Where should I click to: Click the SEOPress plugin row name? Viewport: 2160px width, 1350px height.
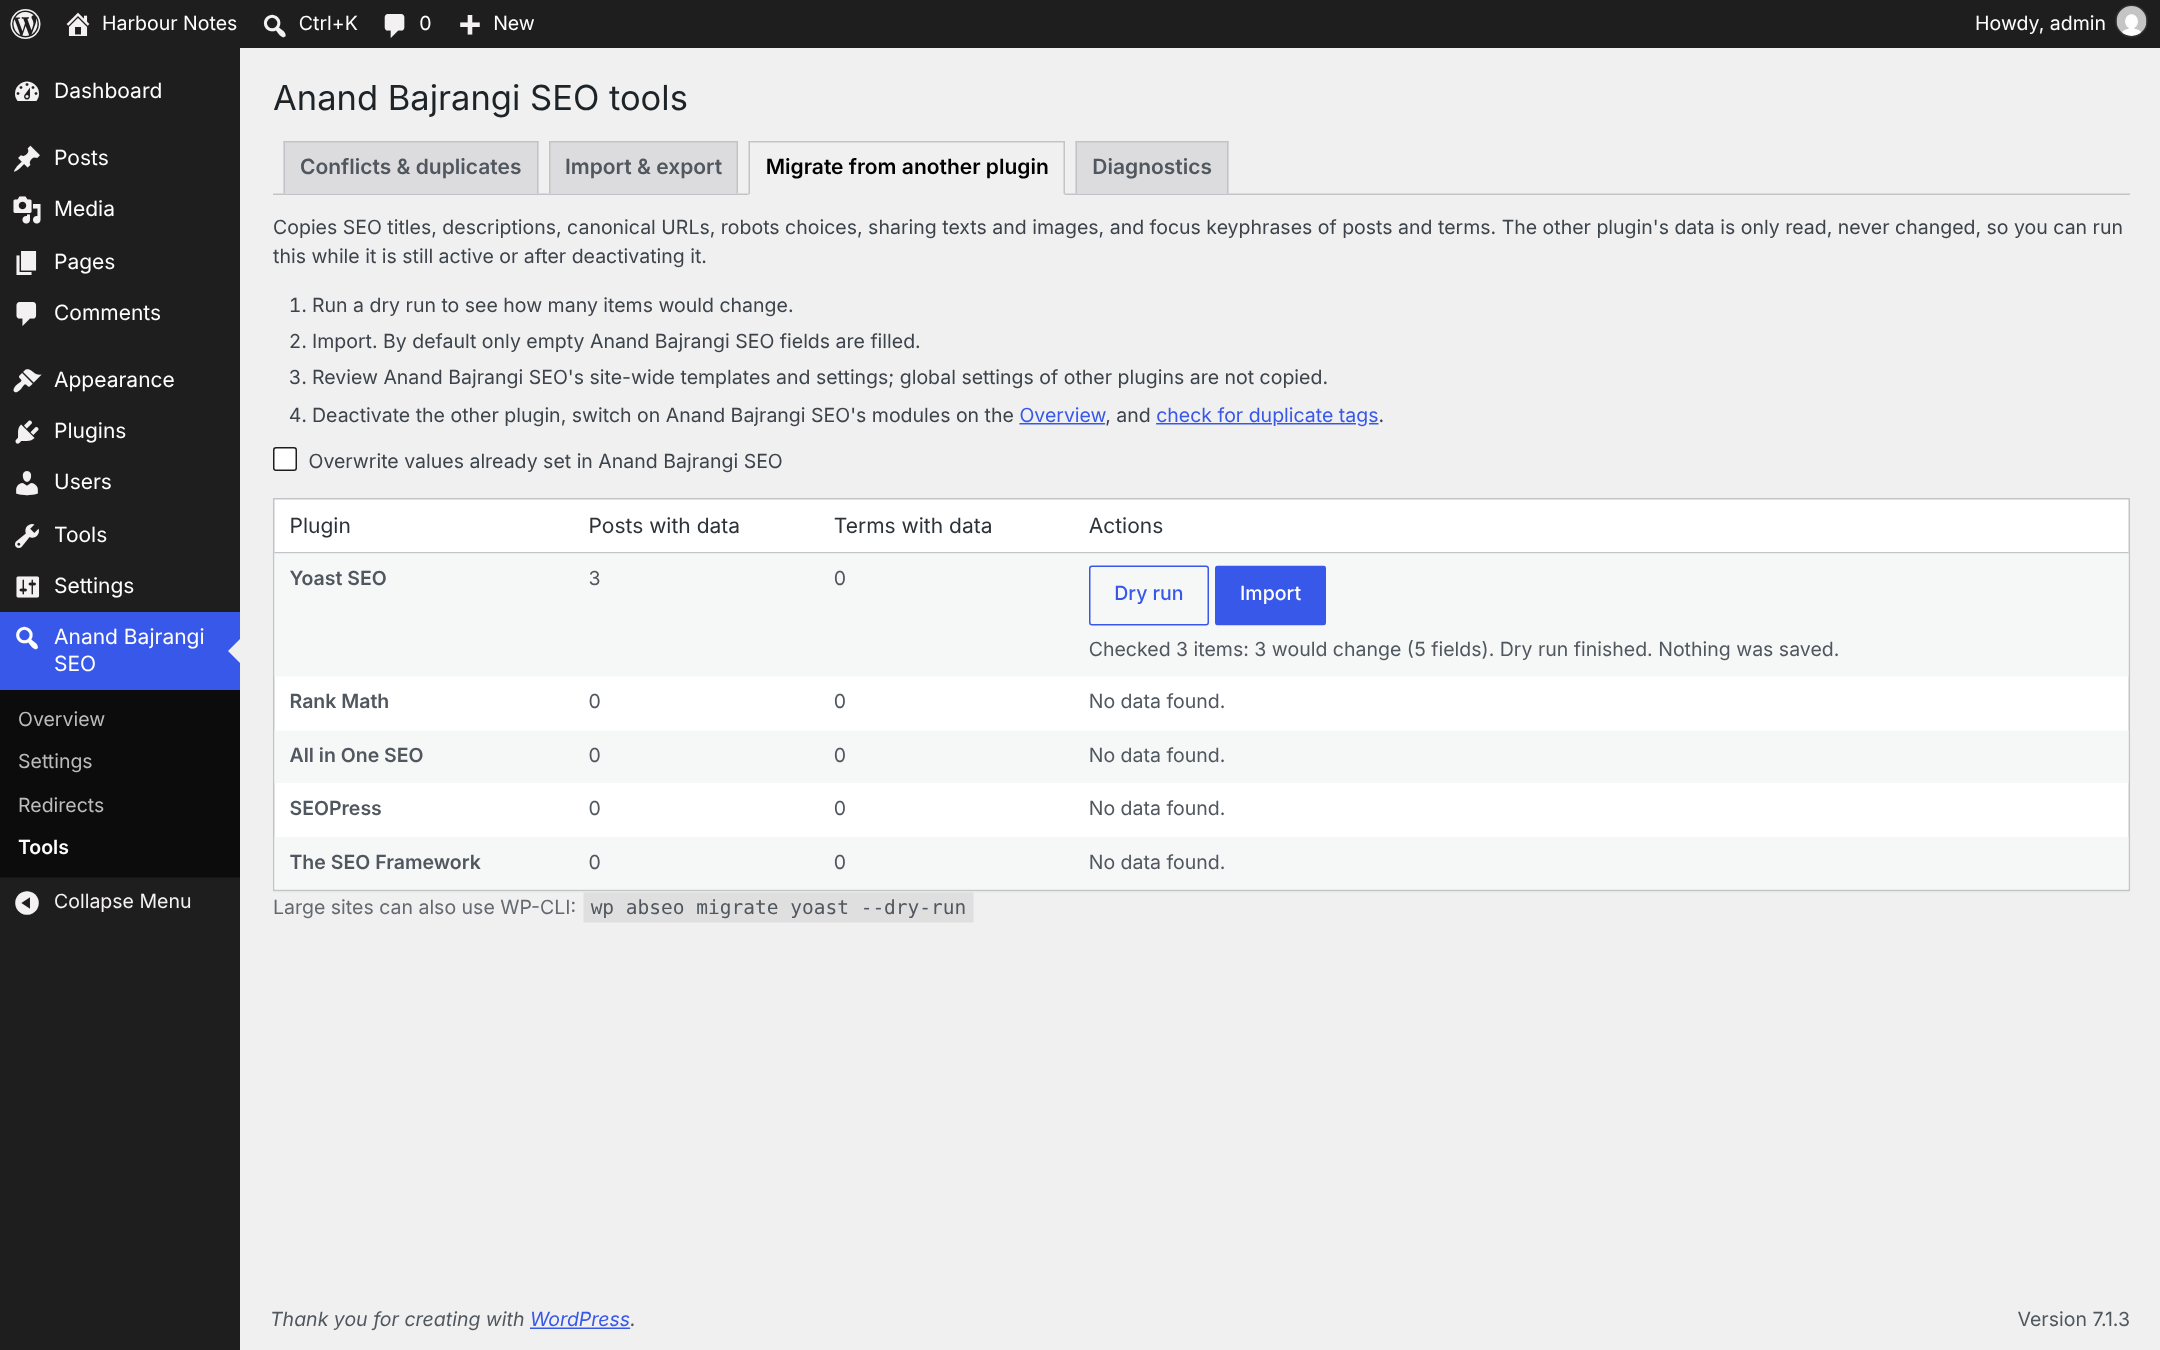click(x=335, y=808)
